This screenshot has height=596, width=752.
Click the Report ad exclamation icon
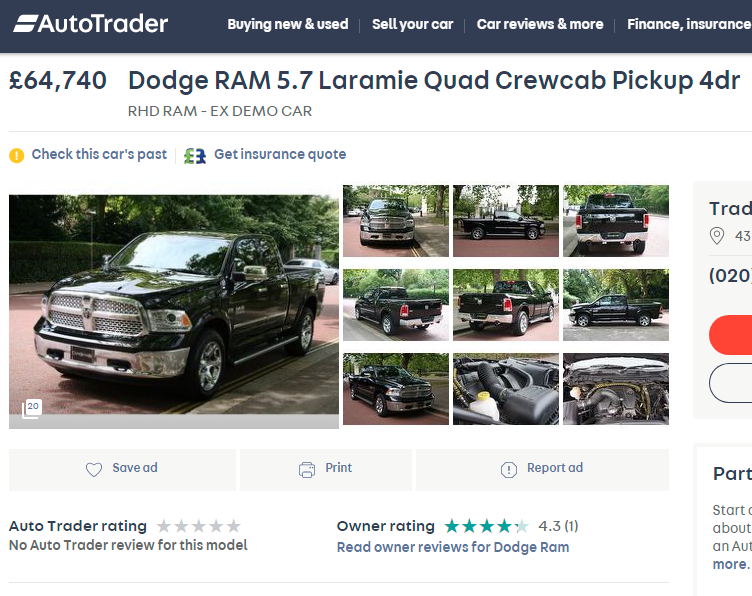pos(509,469)
